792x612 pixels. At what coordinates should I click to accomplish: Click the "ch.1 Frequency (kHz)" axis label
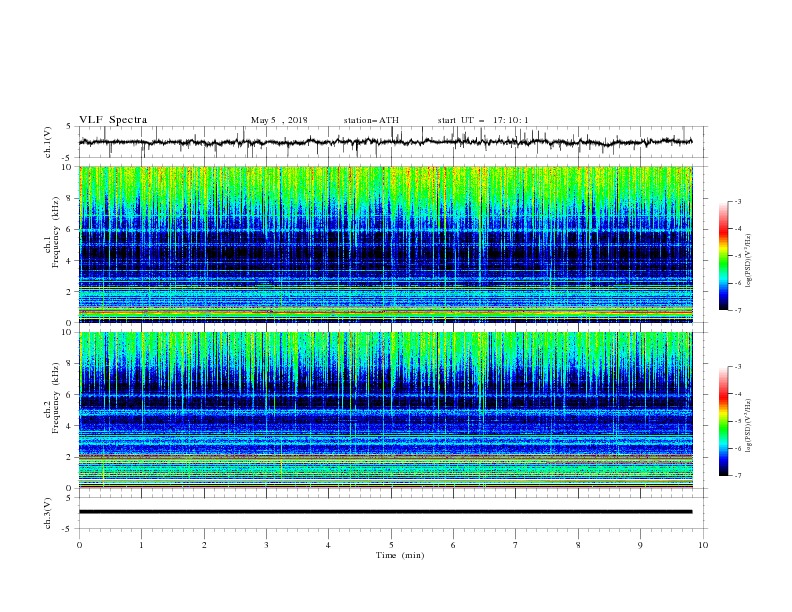click(x=52, y=233)
